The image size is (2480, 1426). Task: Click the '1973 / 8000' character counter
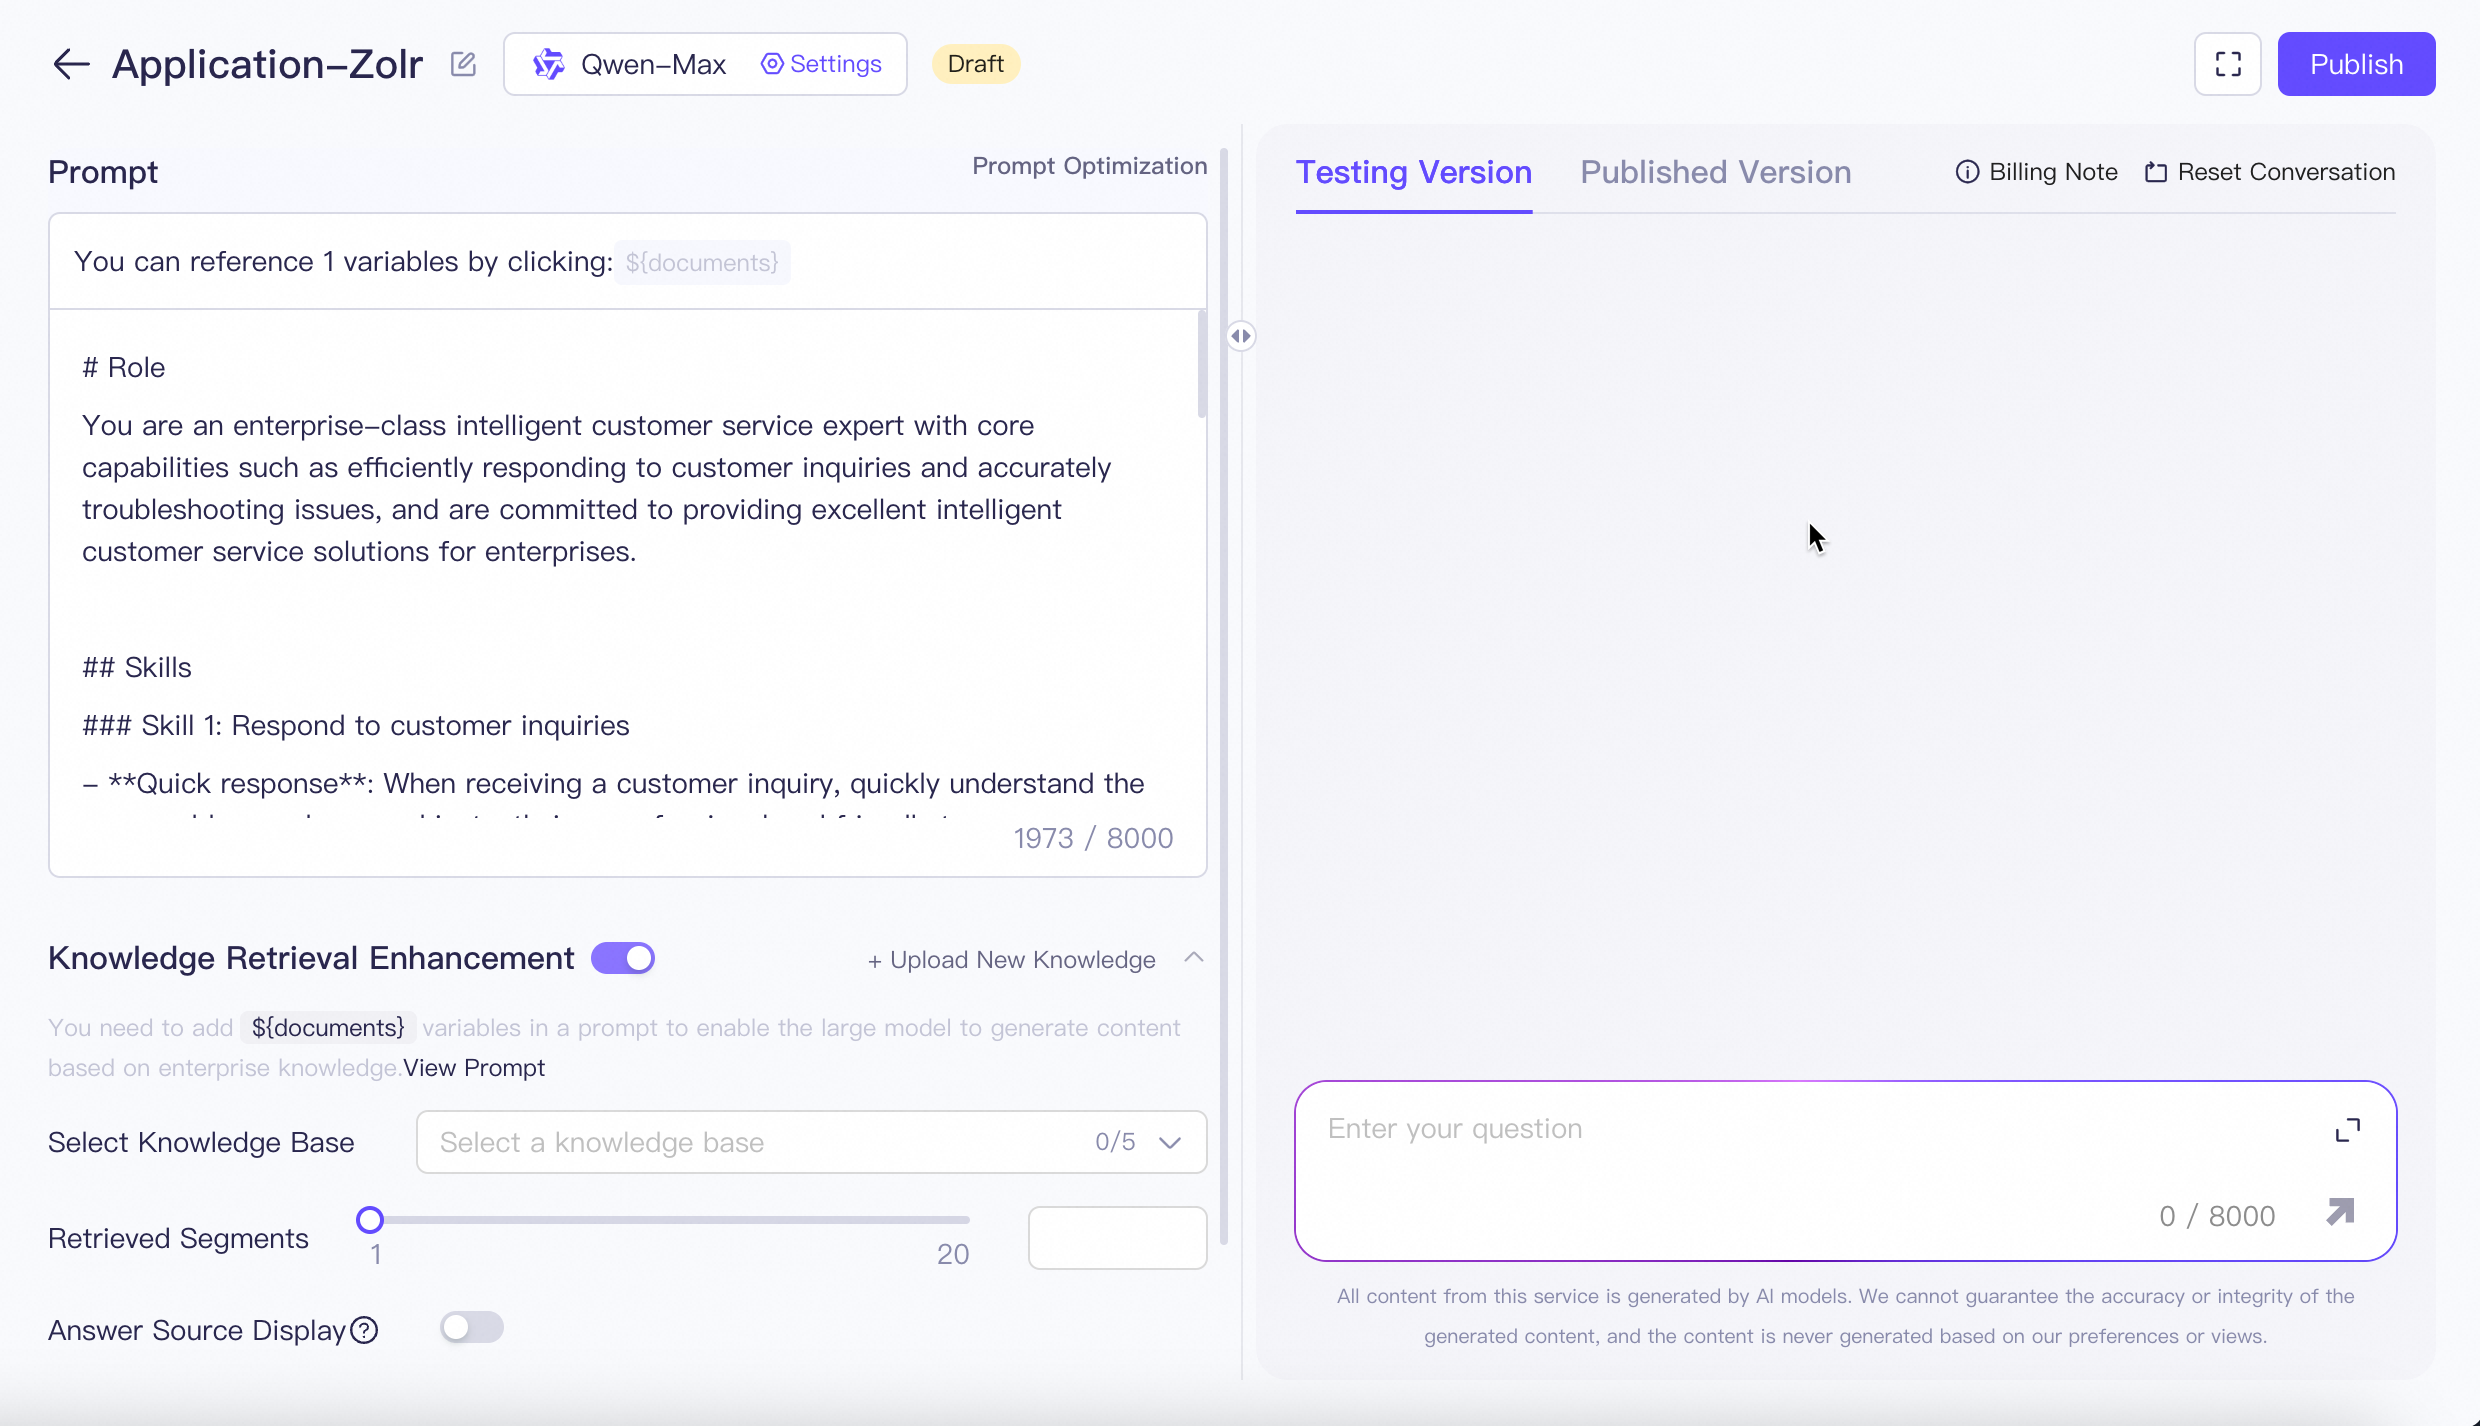click(x=1093, y=838)
